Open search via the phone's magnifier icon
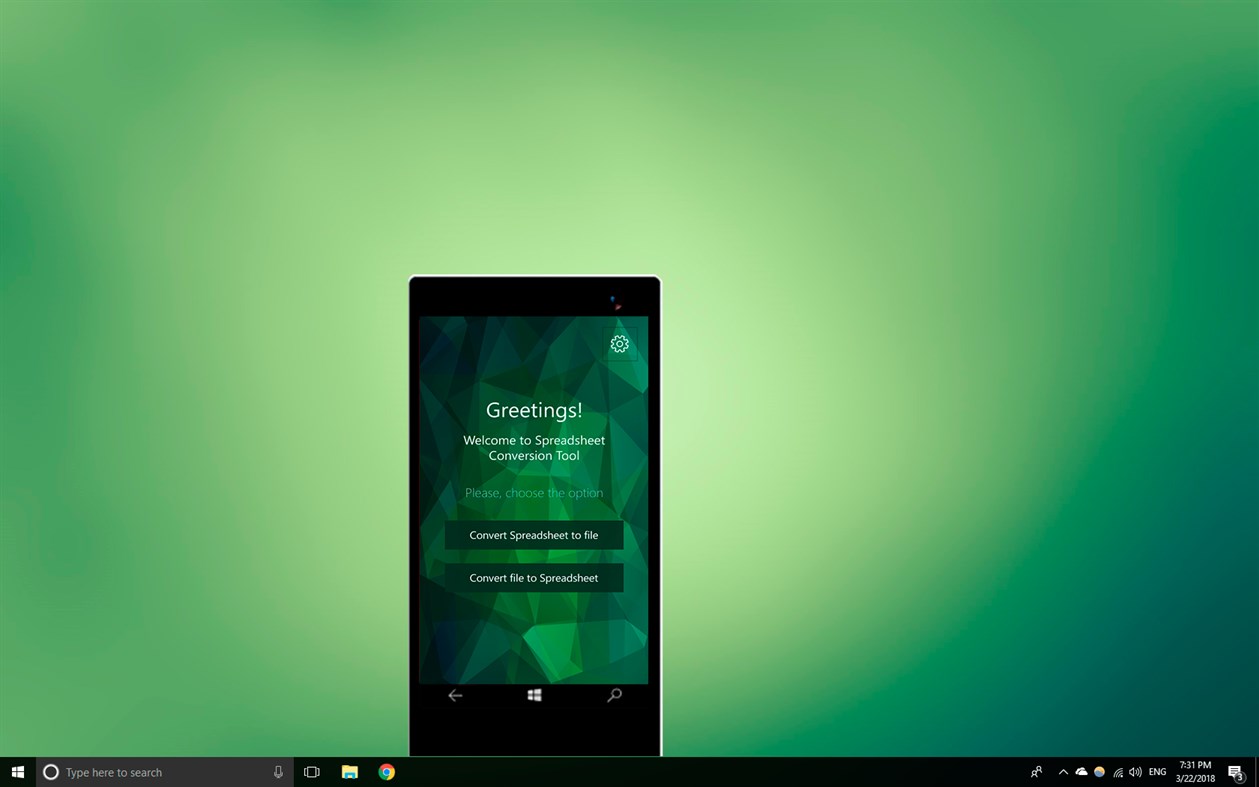Viewport: 1259px width, 787px height. (613, 695)
